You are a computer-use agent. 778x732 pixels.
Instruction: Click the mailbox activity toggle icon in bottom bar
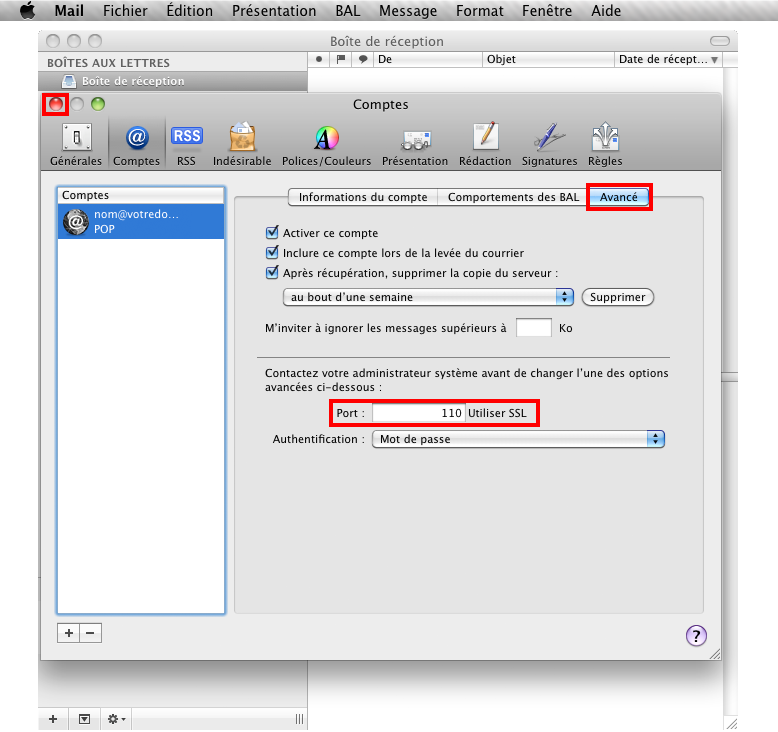(84, 719)
